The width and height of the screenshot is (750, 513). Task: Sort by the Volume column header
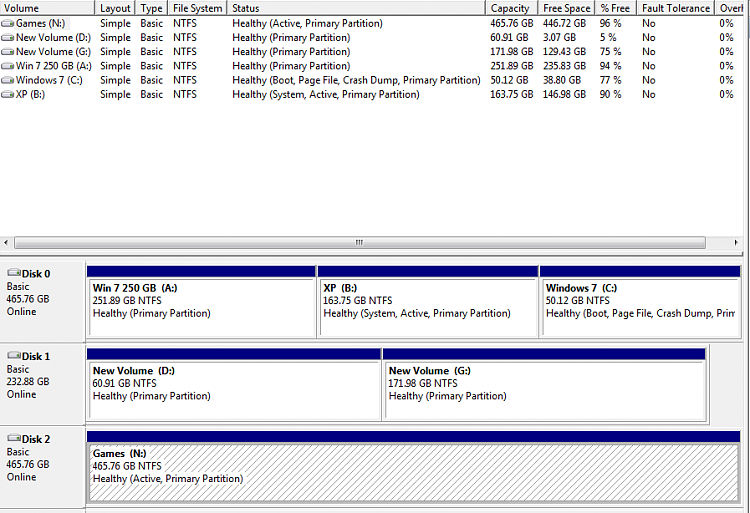pyautogui.click(x=47, y=8)
